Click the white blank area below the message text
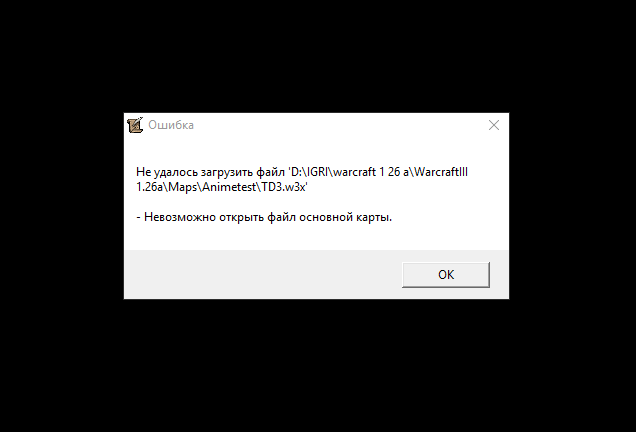 (316, 237)
